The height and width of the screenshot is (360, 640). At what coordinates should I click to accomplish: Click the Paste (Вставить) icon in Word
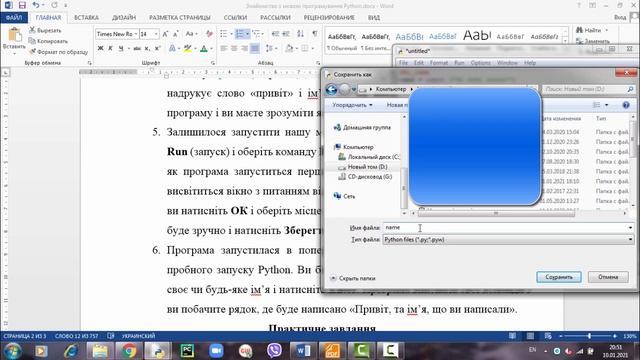click(14, 36)
